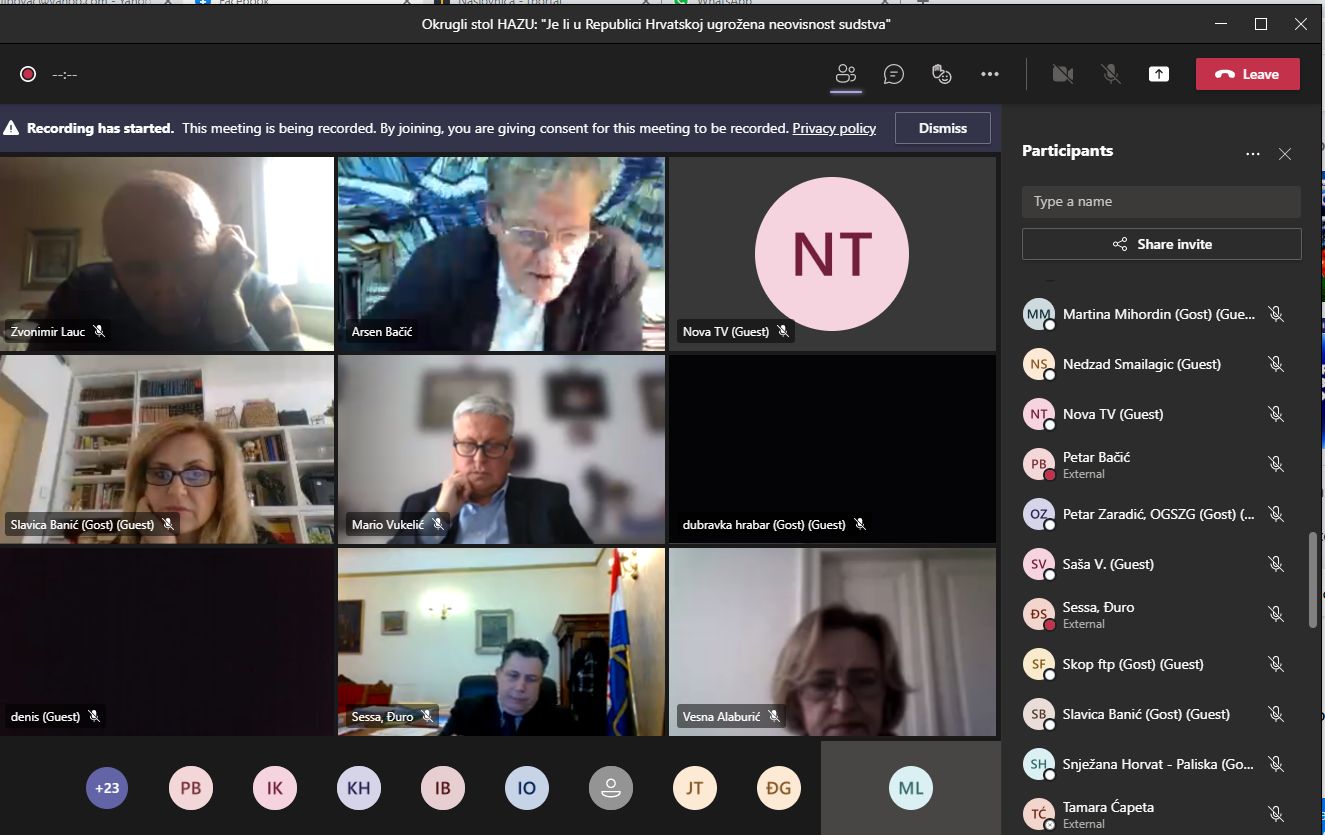This screenshot has width=1325, height=835.
Task: Select Nedzad Smailagic (Guest) name in list
Action: pos(1142,364)
